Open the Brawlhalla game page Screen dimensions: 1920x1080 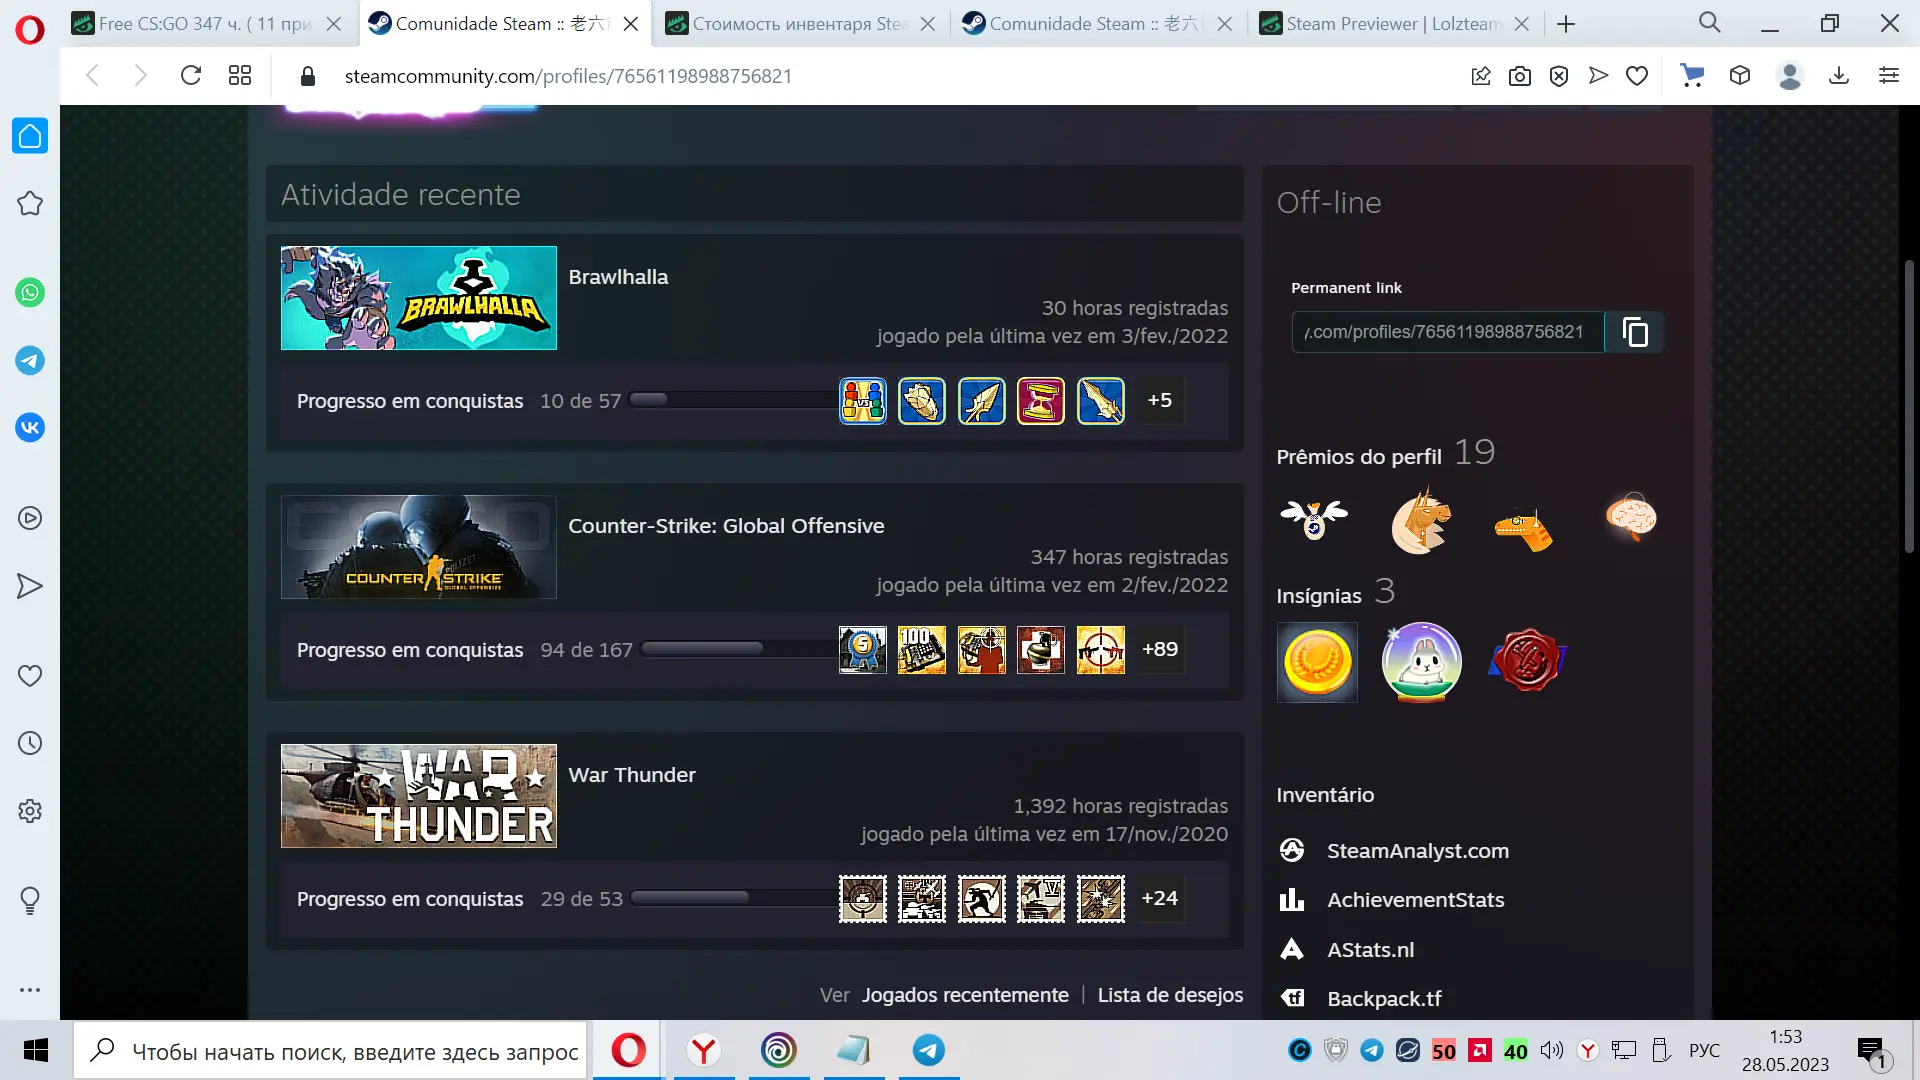click(618, 277)
